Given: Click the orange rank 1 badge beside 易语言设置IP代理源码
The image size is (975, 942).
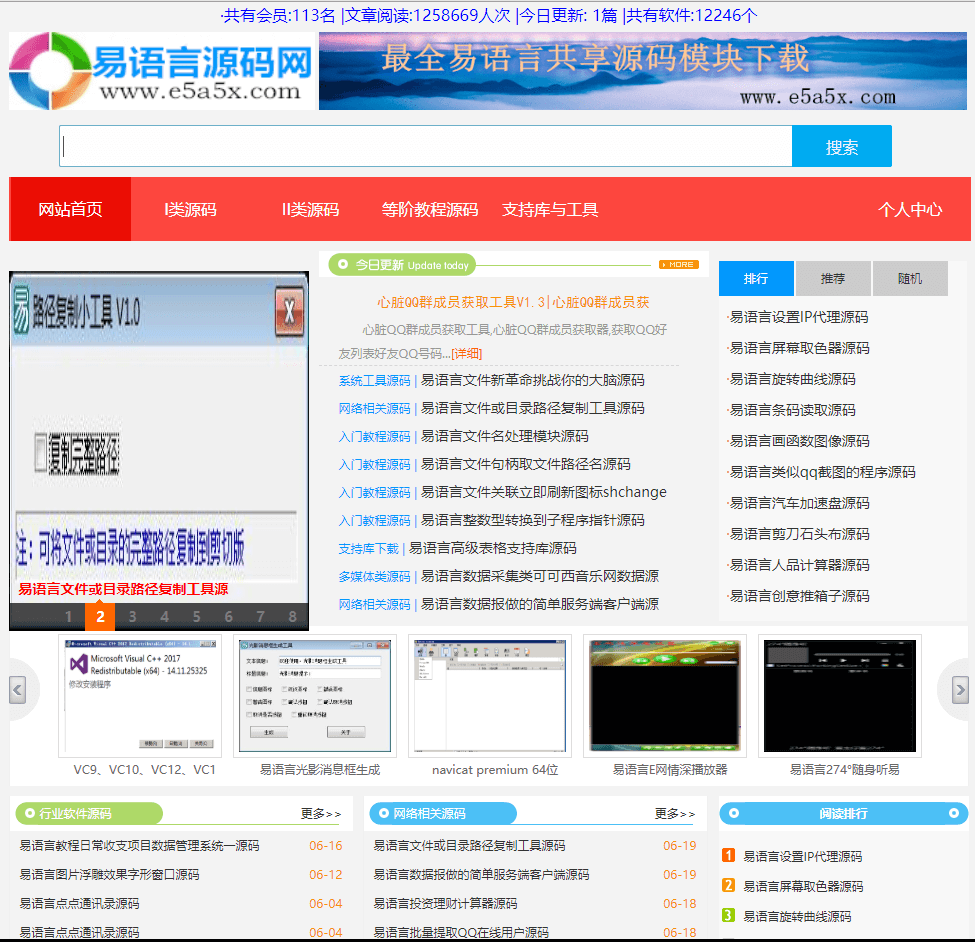Looking at the screenshot, I should [x=727, y=856].
